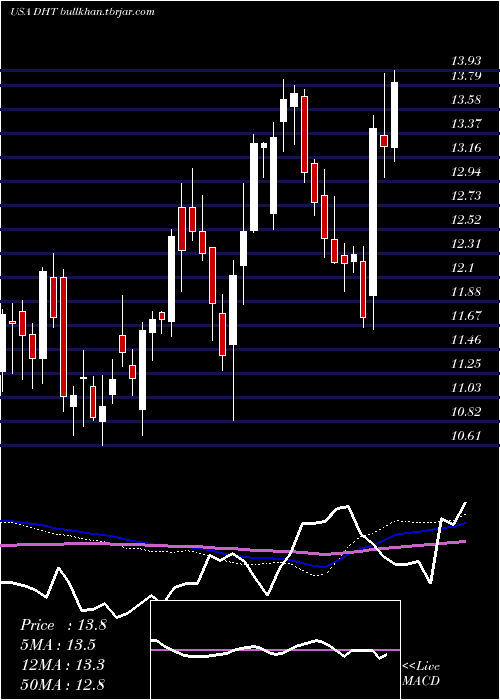500x700 pixels.
Task: Select the '5MA : 13.5' value
Action: click(58, 645)
